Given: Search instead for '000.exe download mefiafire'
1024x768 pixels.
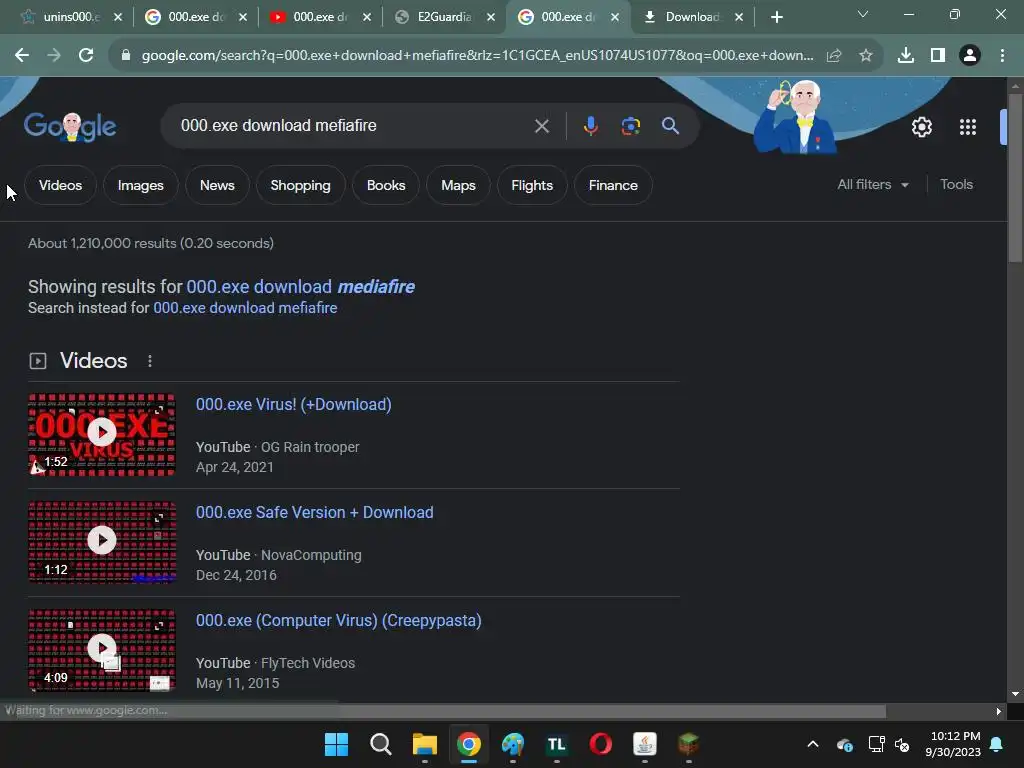Looking at the screenshot, I should [245, 308].
